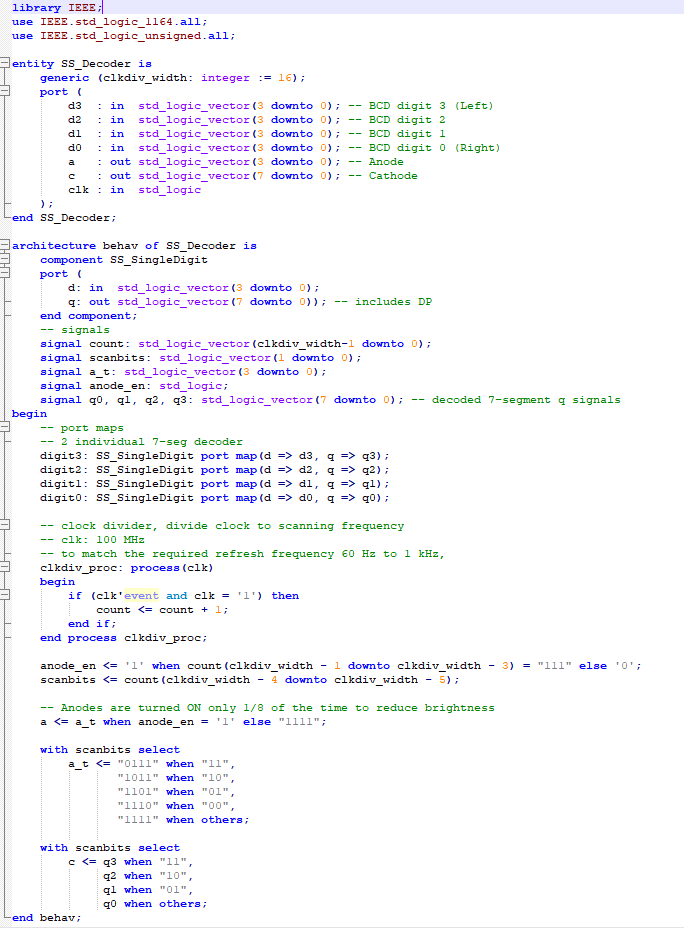This screenshot has height=929, width=684.
Task: Click the 'a <= a_t when anode_en' line
Action: pos(183,722)
